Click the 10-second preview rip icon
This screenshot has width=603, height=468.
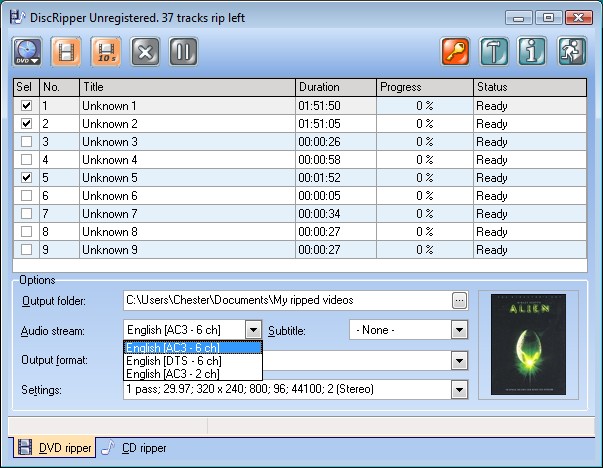pyautogui.click(x=105, y=51)
